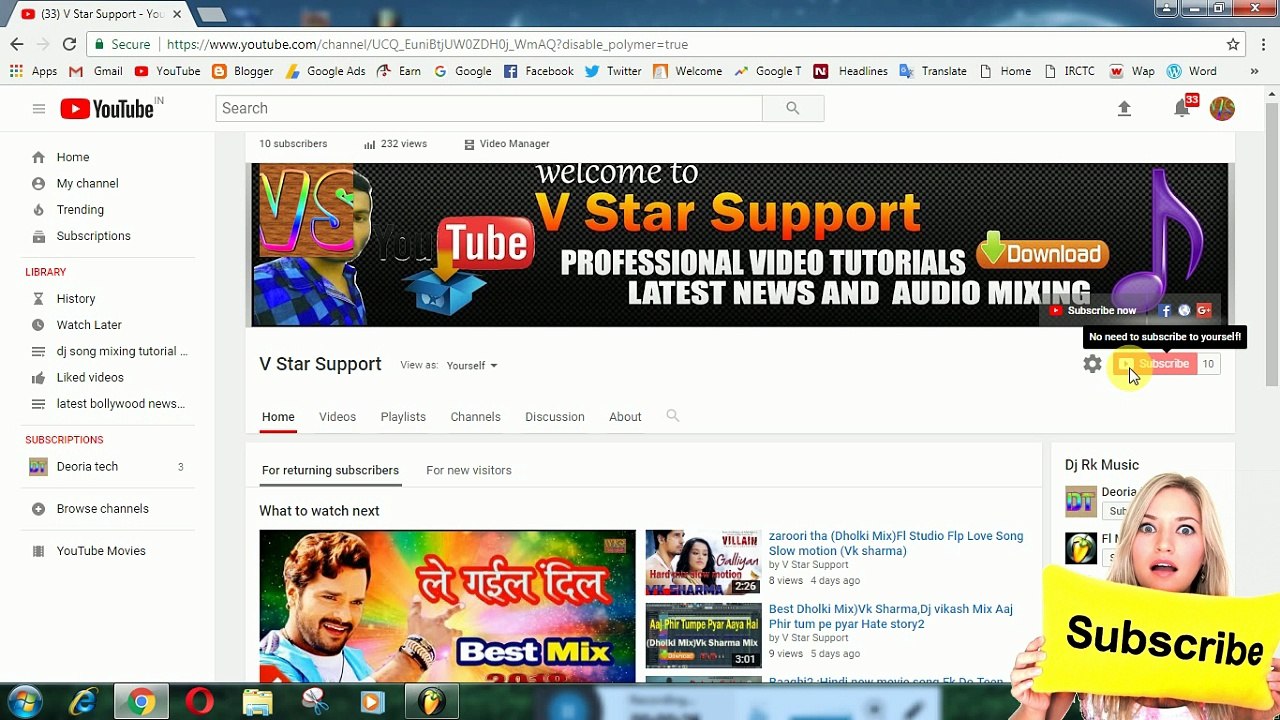Screen dimensions: 1280x720
Task: Open the IRCTC bookmark
Action: point(1069,71)
